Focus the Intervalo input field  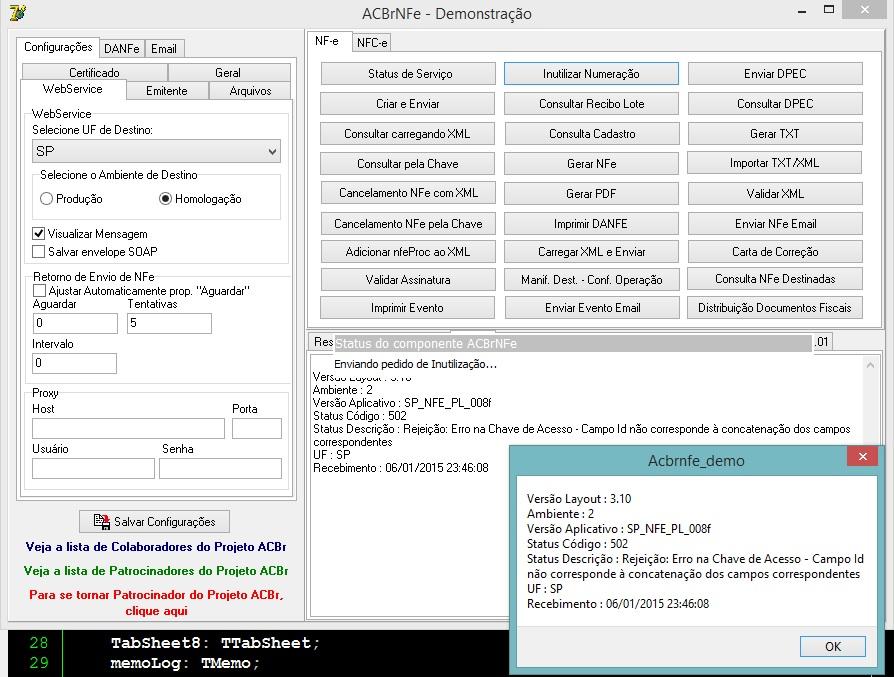[x=75, y=363]
